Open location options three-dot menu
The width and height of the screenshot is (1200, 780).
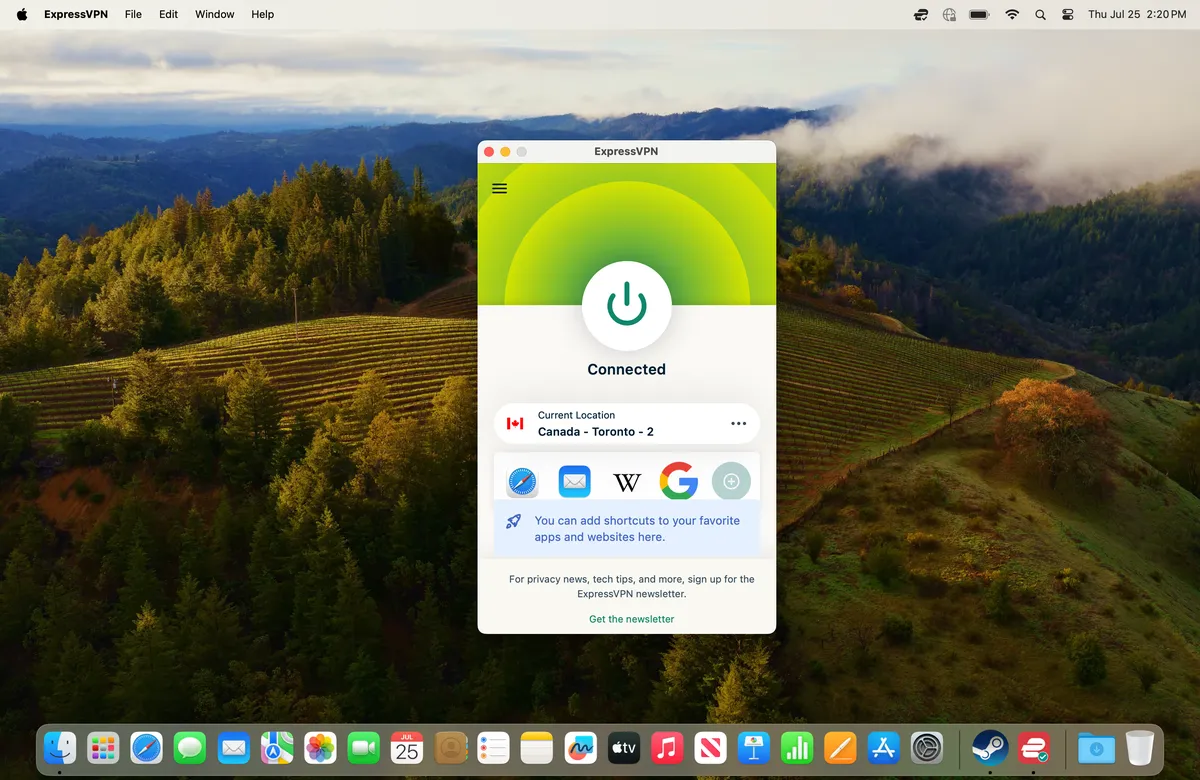[x=738, y=424]
